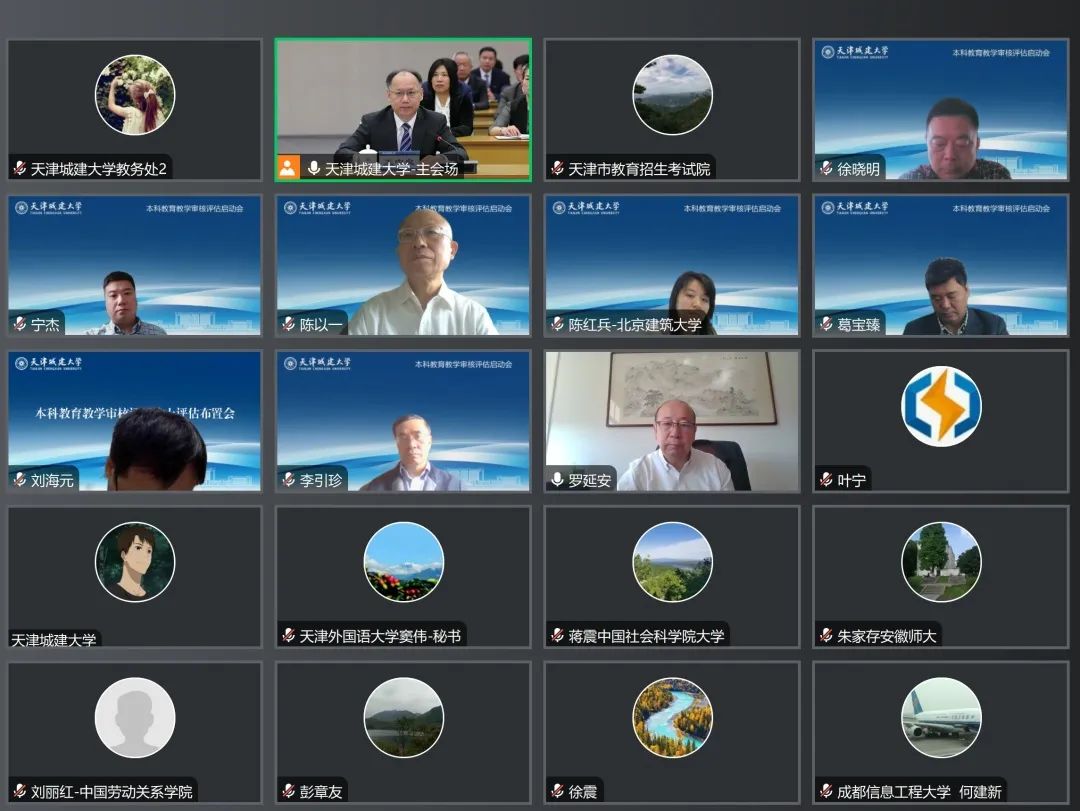Click the muted mic icon next to 陈以一

point(288,324)
